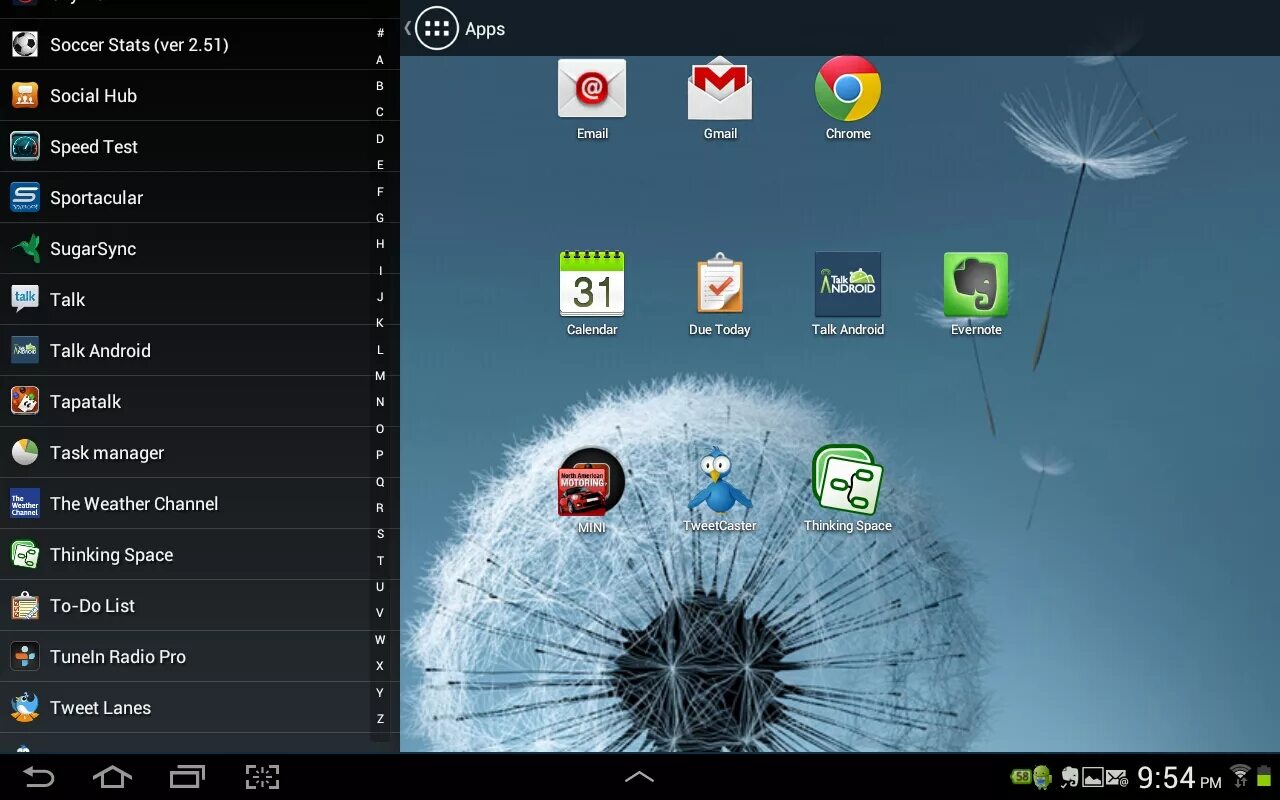Open SugarSync in the app list
1280x800 pixels.
185,249
